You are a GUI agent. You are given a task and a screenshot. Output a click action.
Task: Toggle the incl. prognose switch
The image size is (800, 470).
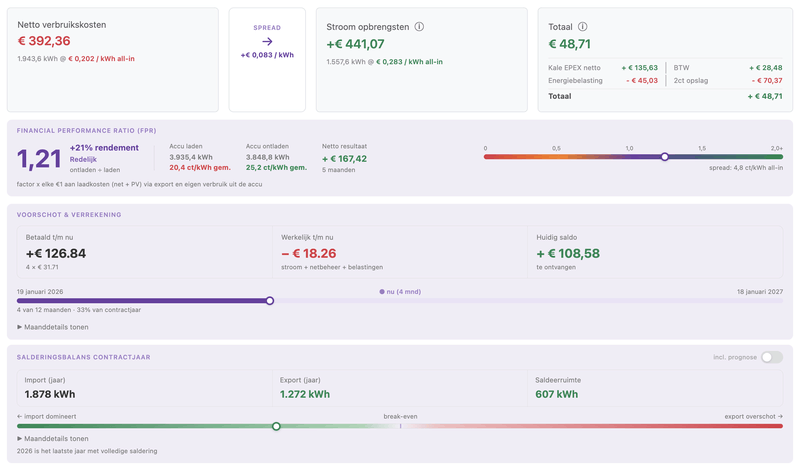coord(772,357)
